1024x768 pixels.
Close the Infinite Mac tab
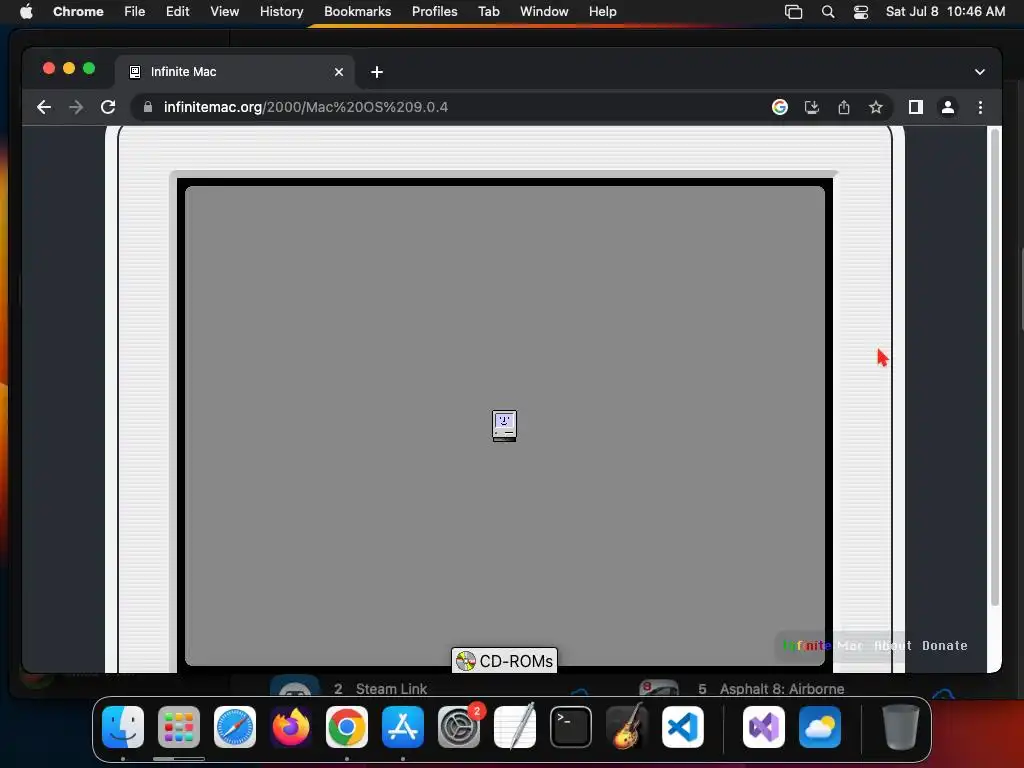tap(339, 72)
